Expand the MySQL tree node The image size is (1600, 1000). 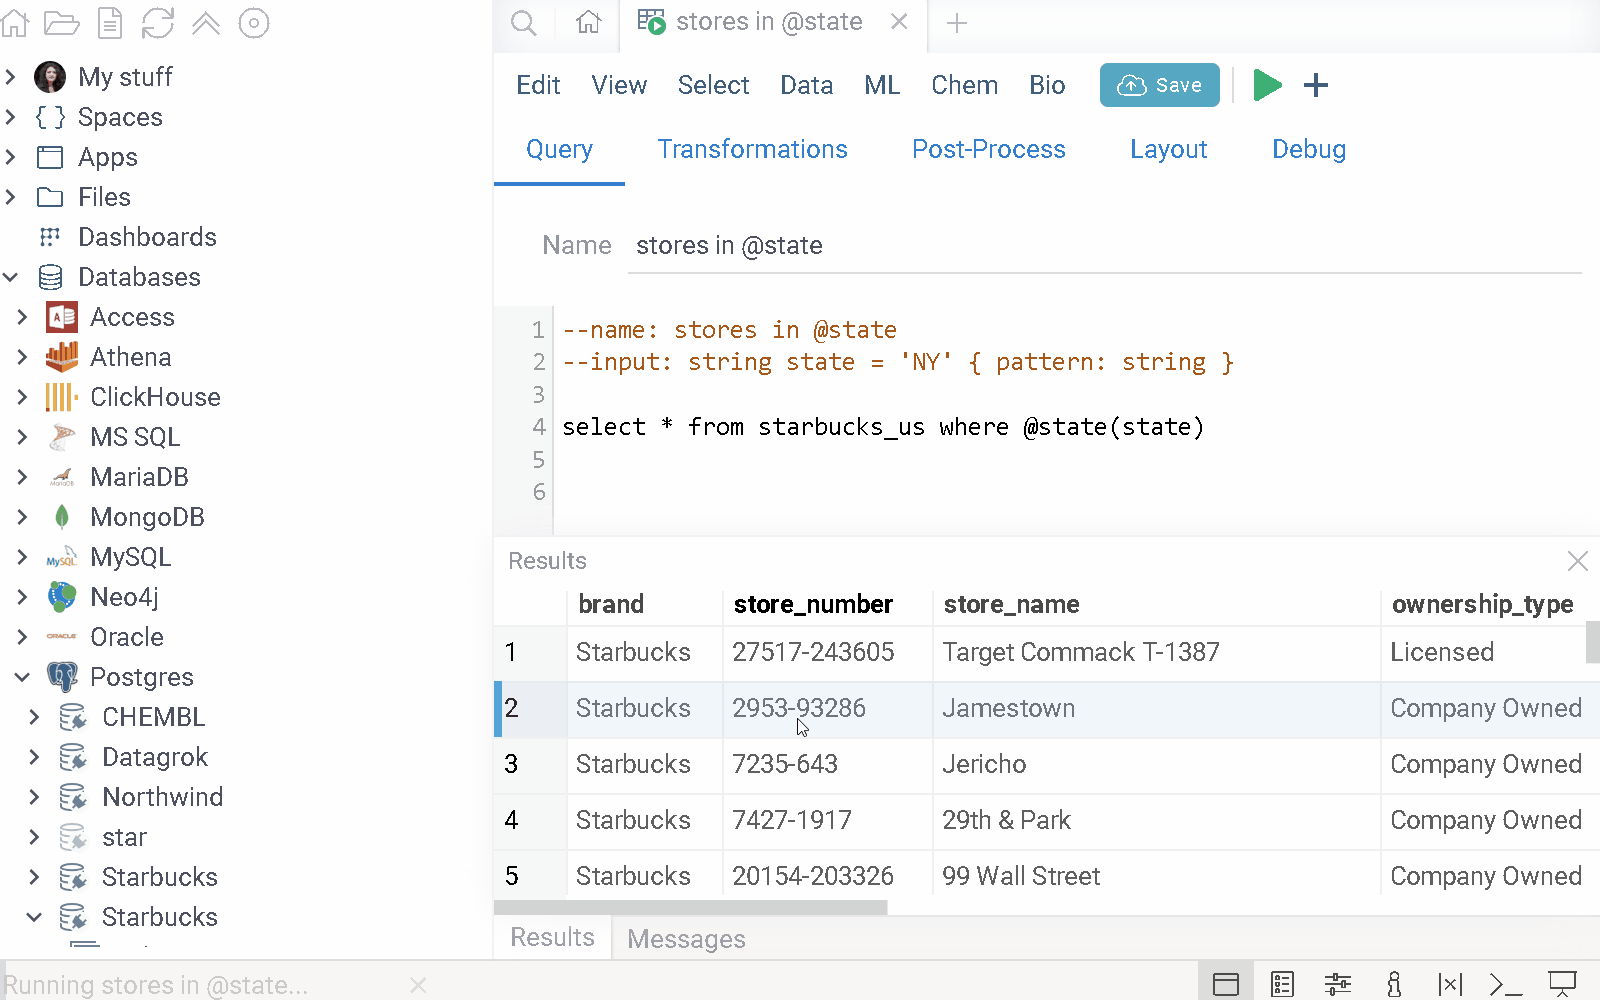[x=22, y=557]
